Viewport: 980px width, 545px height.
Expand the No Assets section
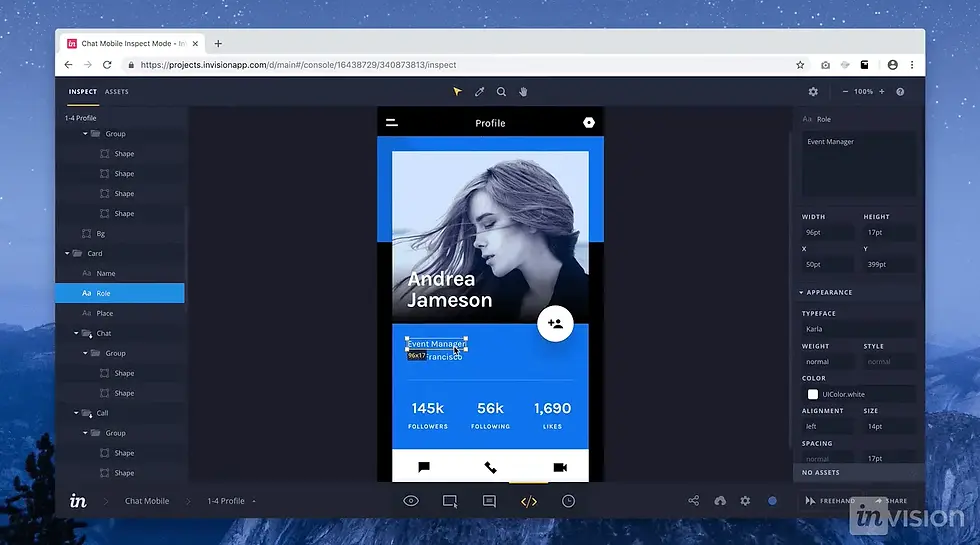click(858, 472)
